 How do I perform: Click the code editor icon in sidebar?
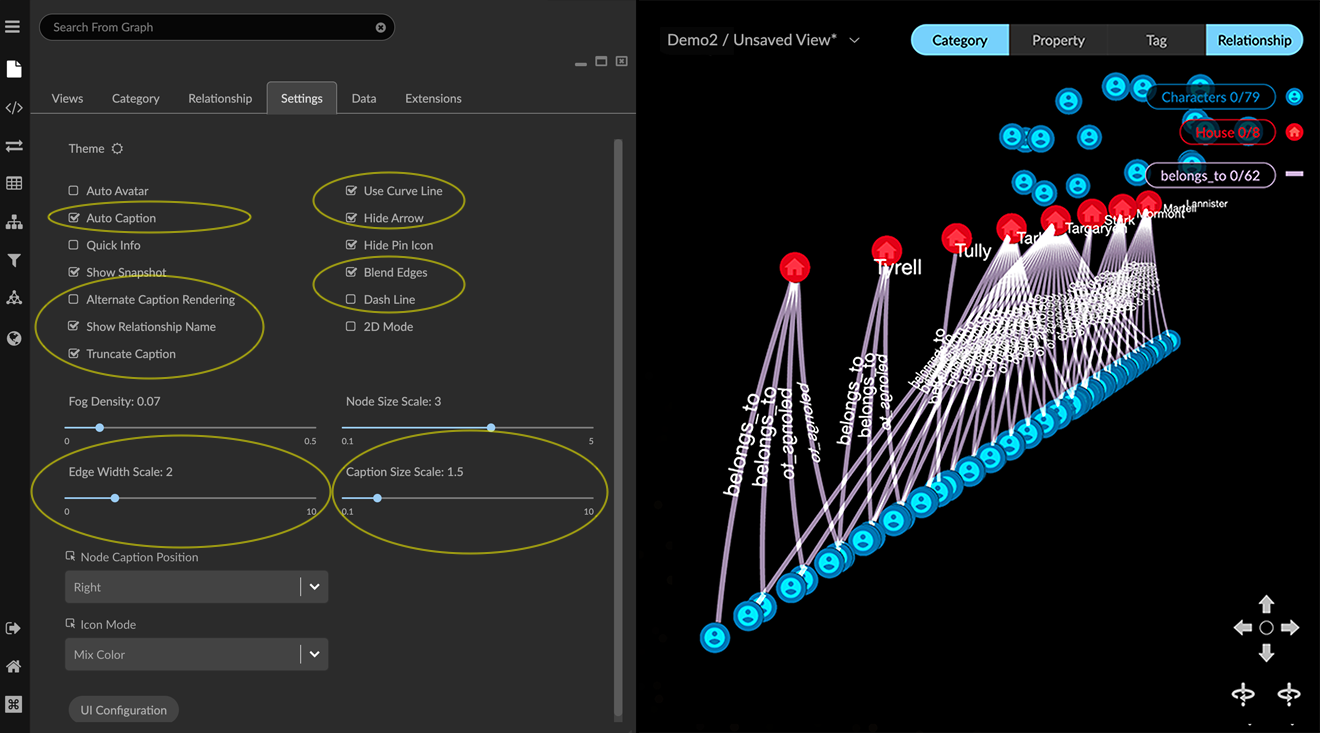14,108
